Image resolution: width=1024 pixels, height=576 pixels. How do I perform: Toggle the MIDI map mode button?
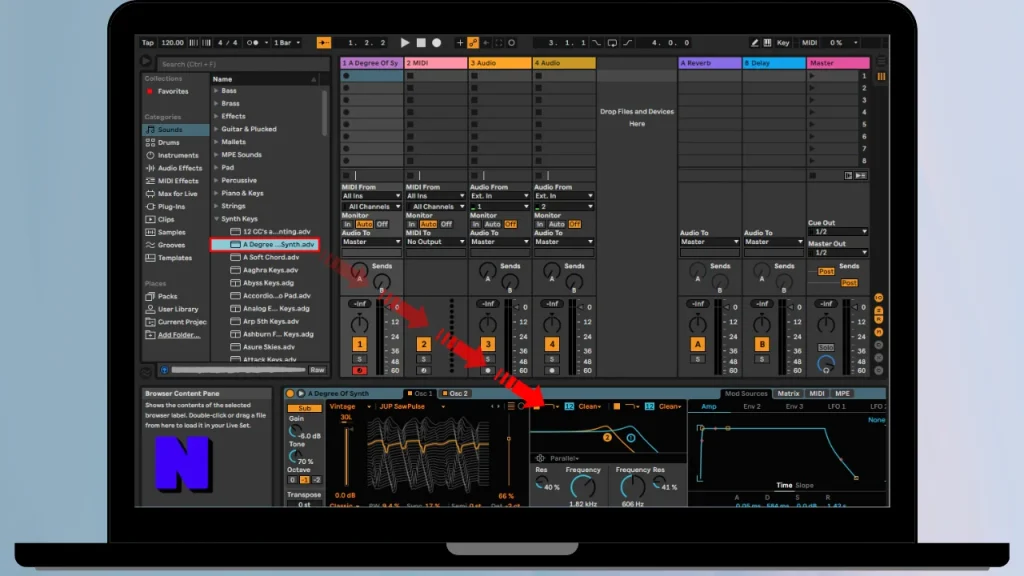pyautogui.click(x=809, y=42)
